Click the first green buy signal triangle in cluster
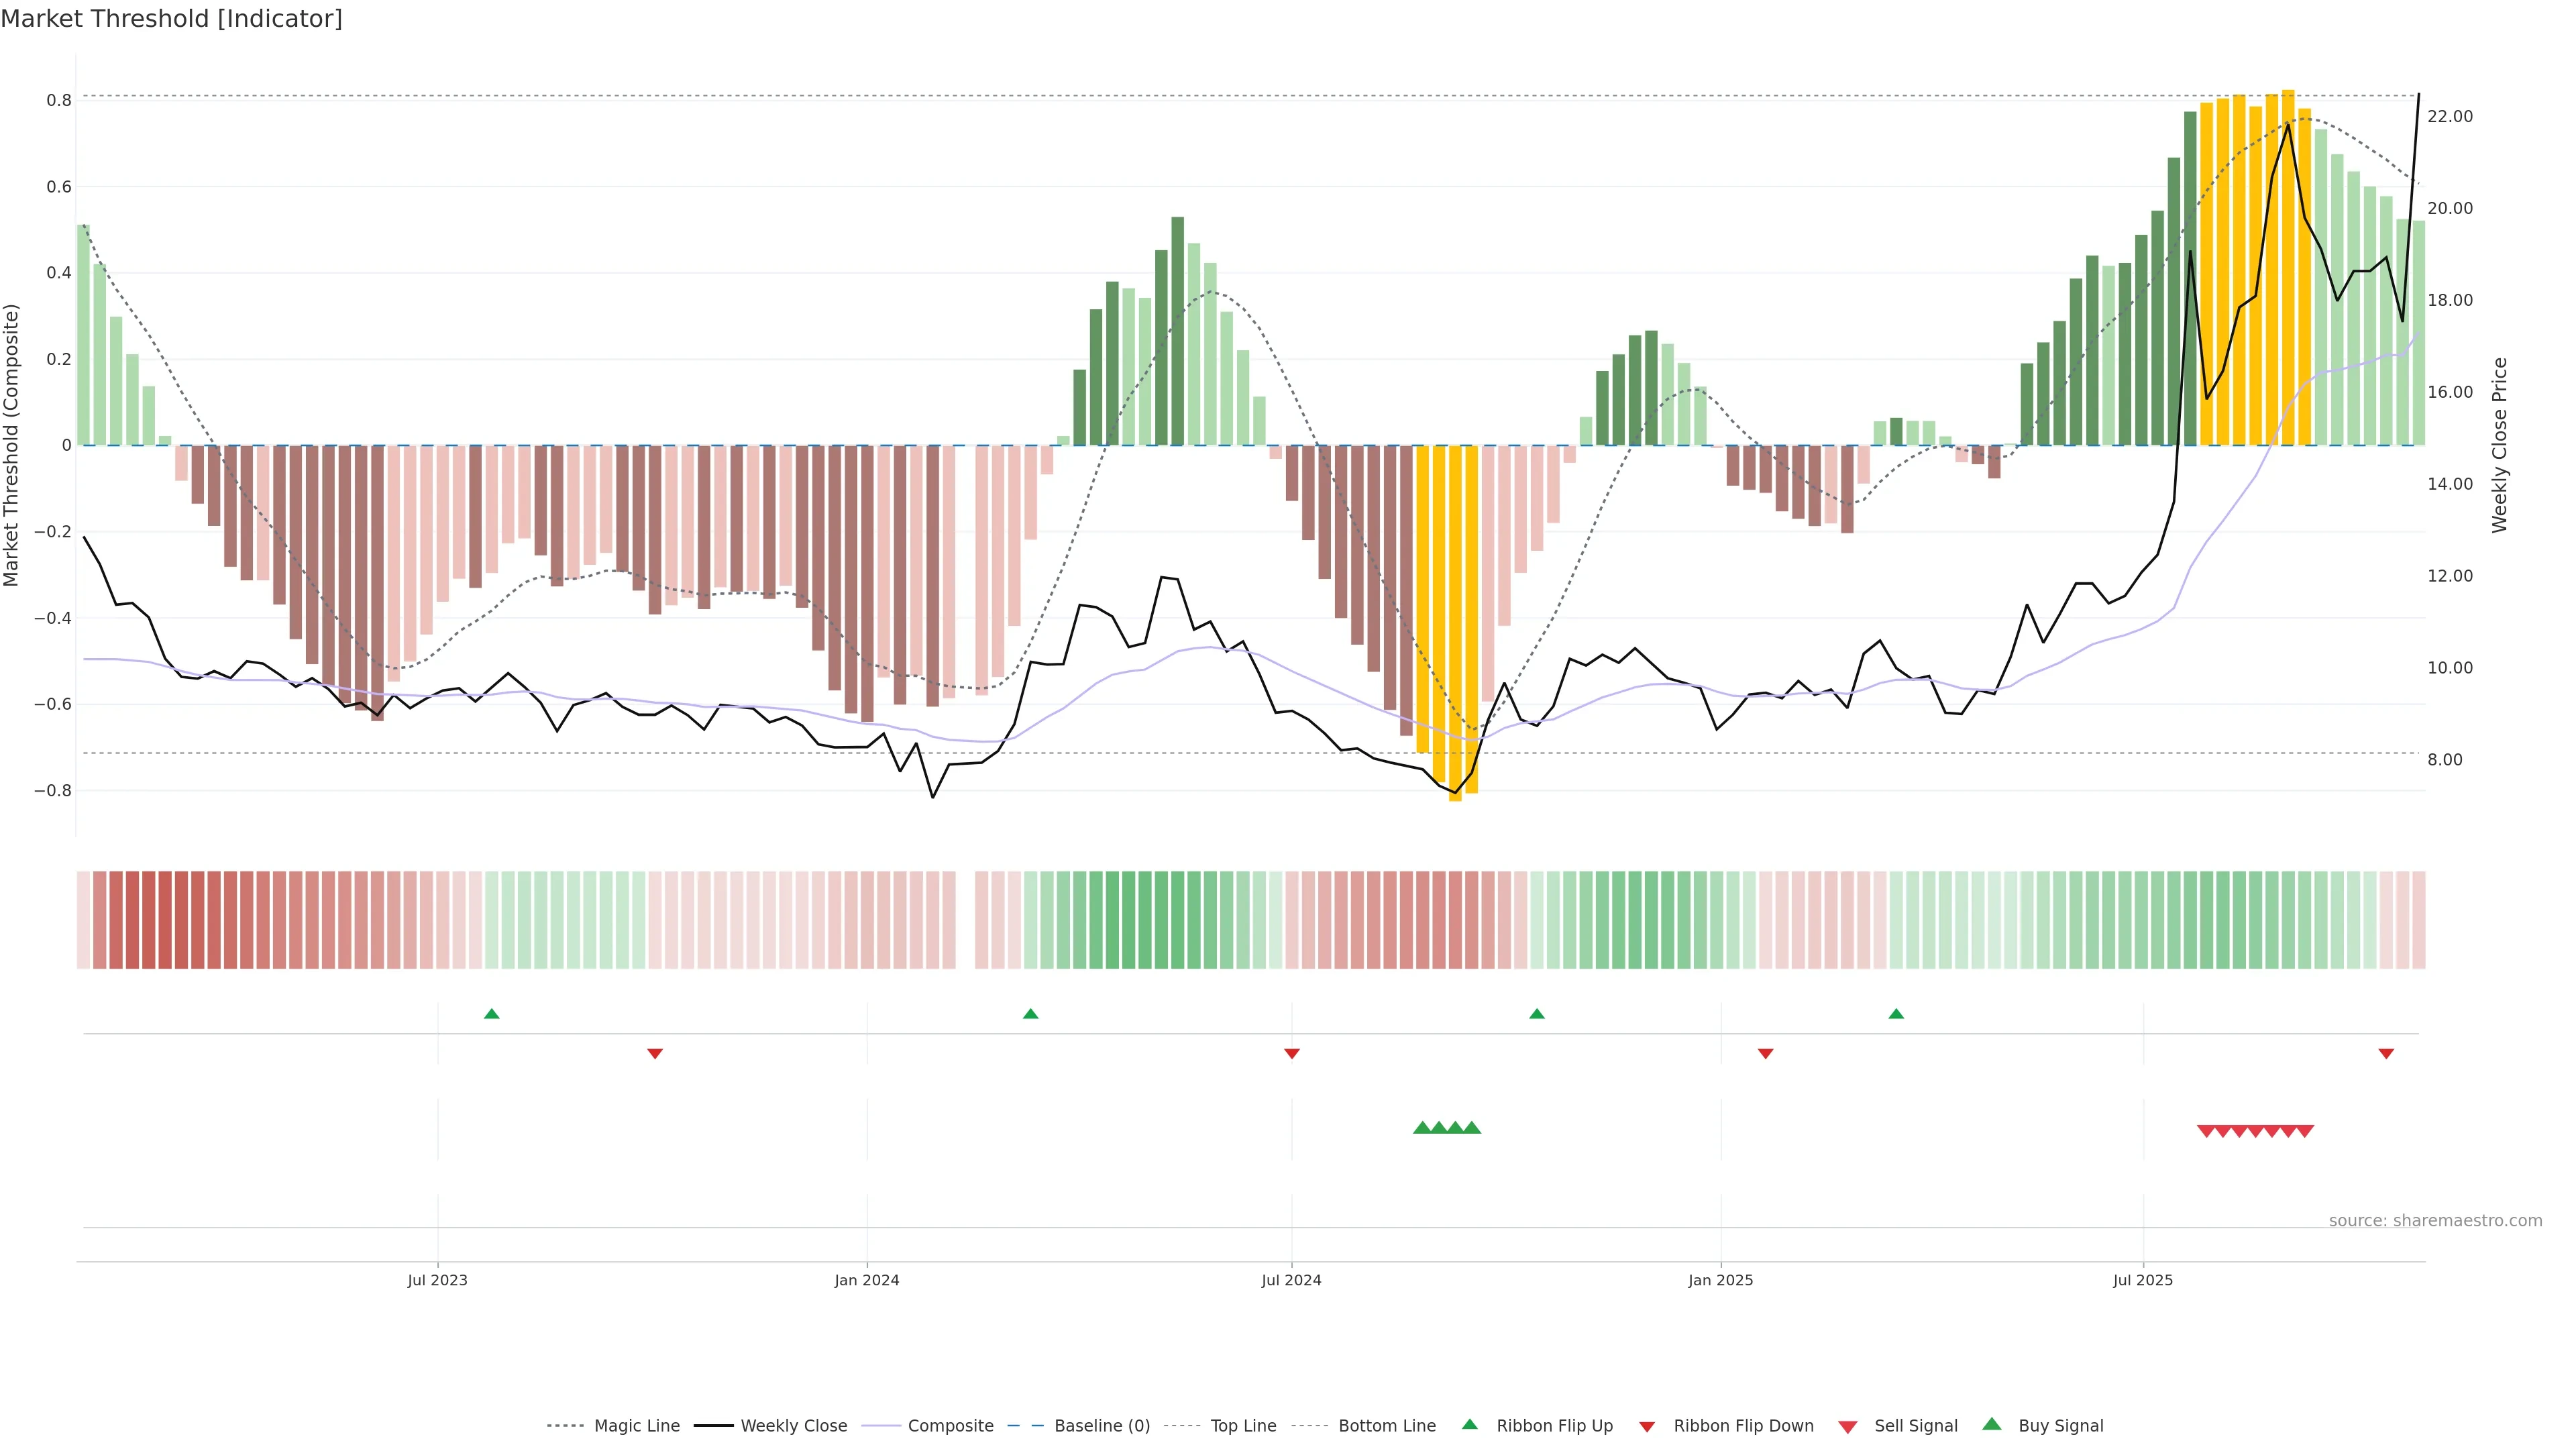The height and width of the screenshot is (1449, 2576). click(x=1422, y=1128)
